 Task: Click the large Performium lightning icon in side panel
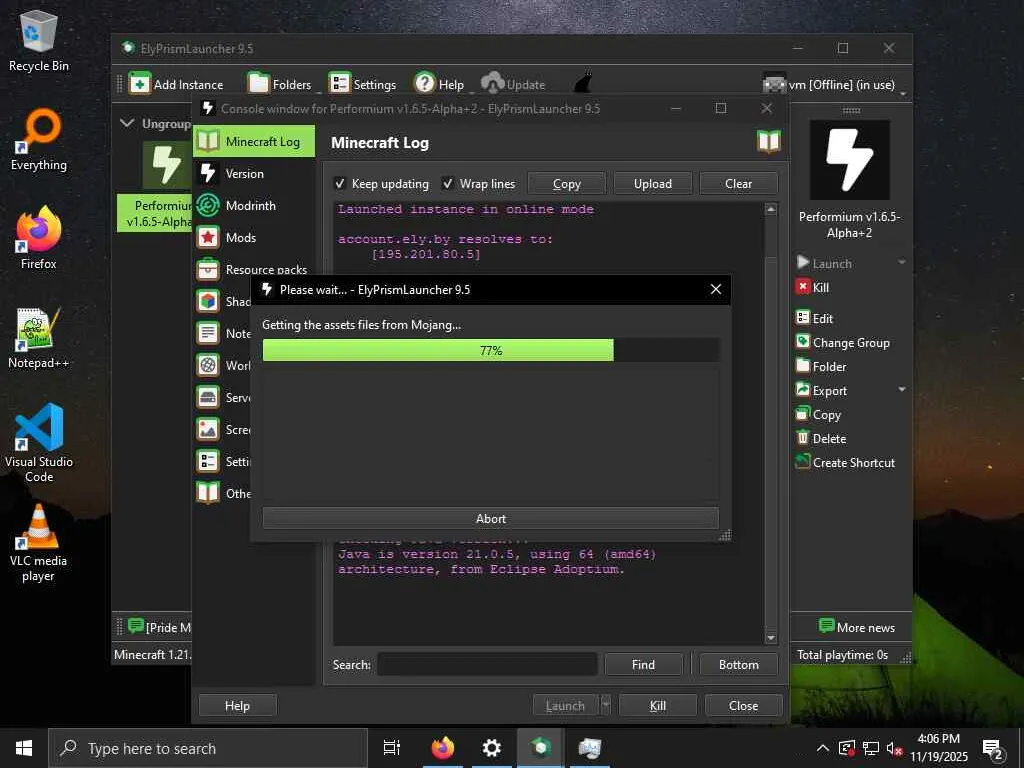click(x=849, y=160)
